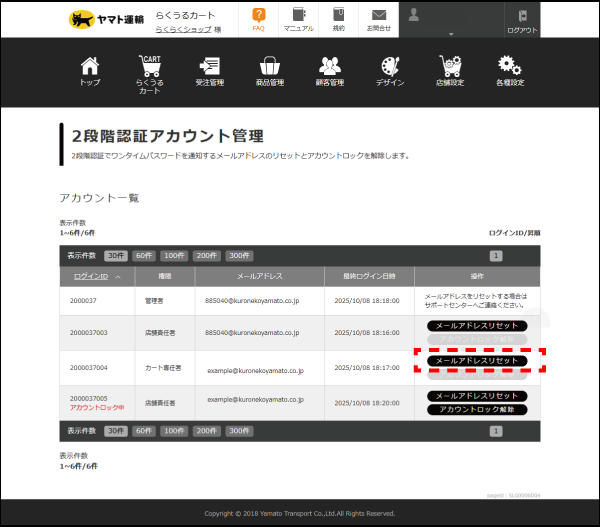Click アカウントロック解除 button for 2000037005
Screen dimensions: 600x527
pos(477,409)
